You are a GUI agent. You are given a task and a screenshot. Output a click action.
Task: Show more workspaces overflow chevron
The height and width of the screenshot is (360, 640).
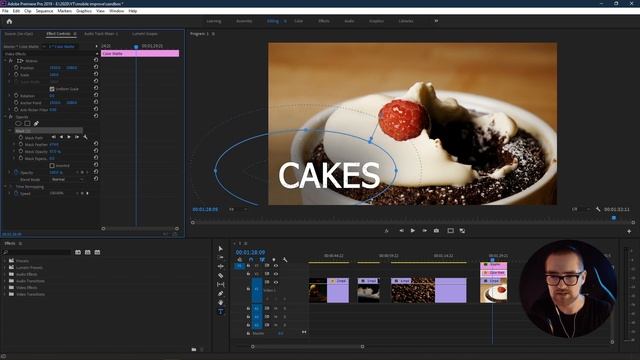pos(436,21)
